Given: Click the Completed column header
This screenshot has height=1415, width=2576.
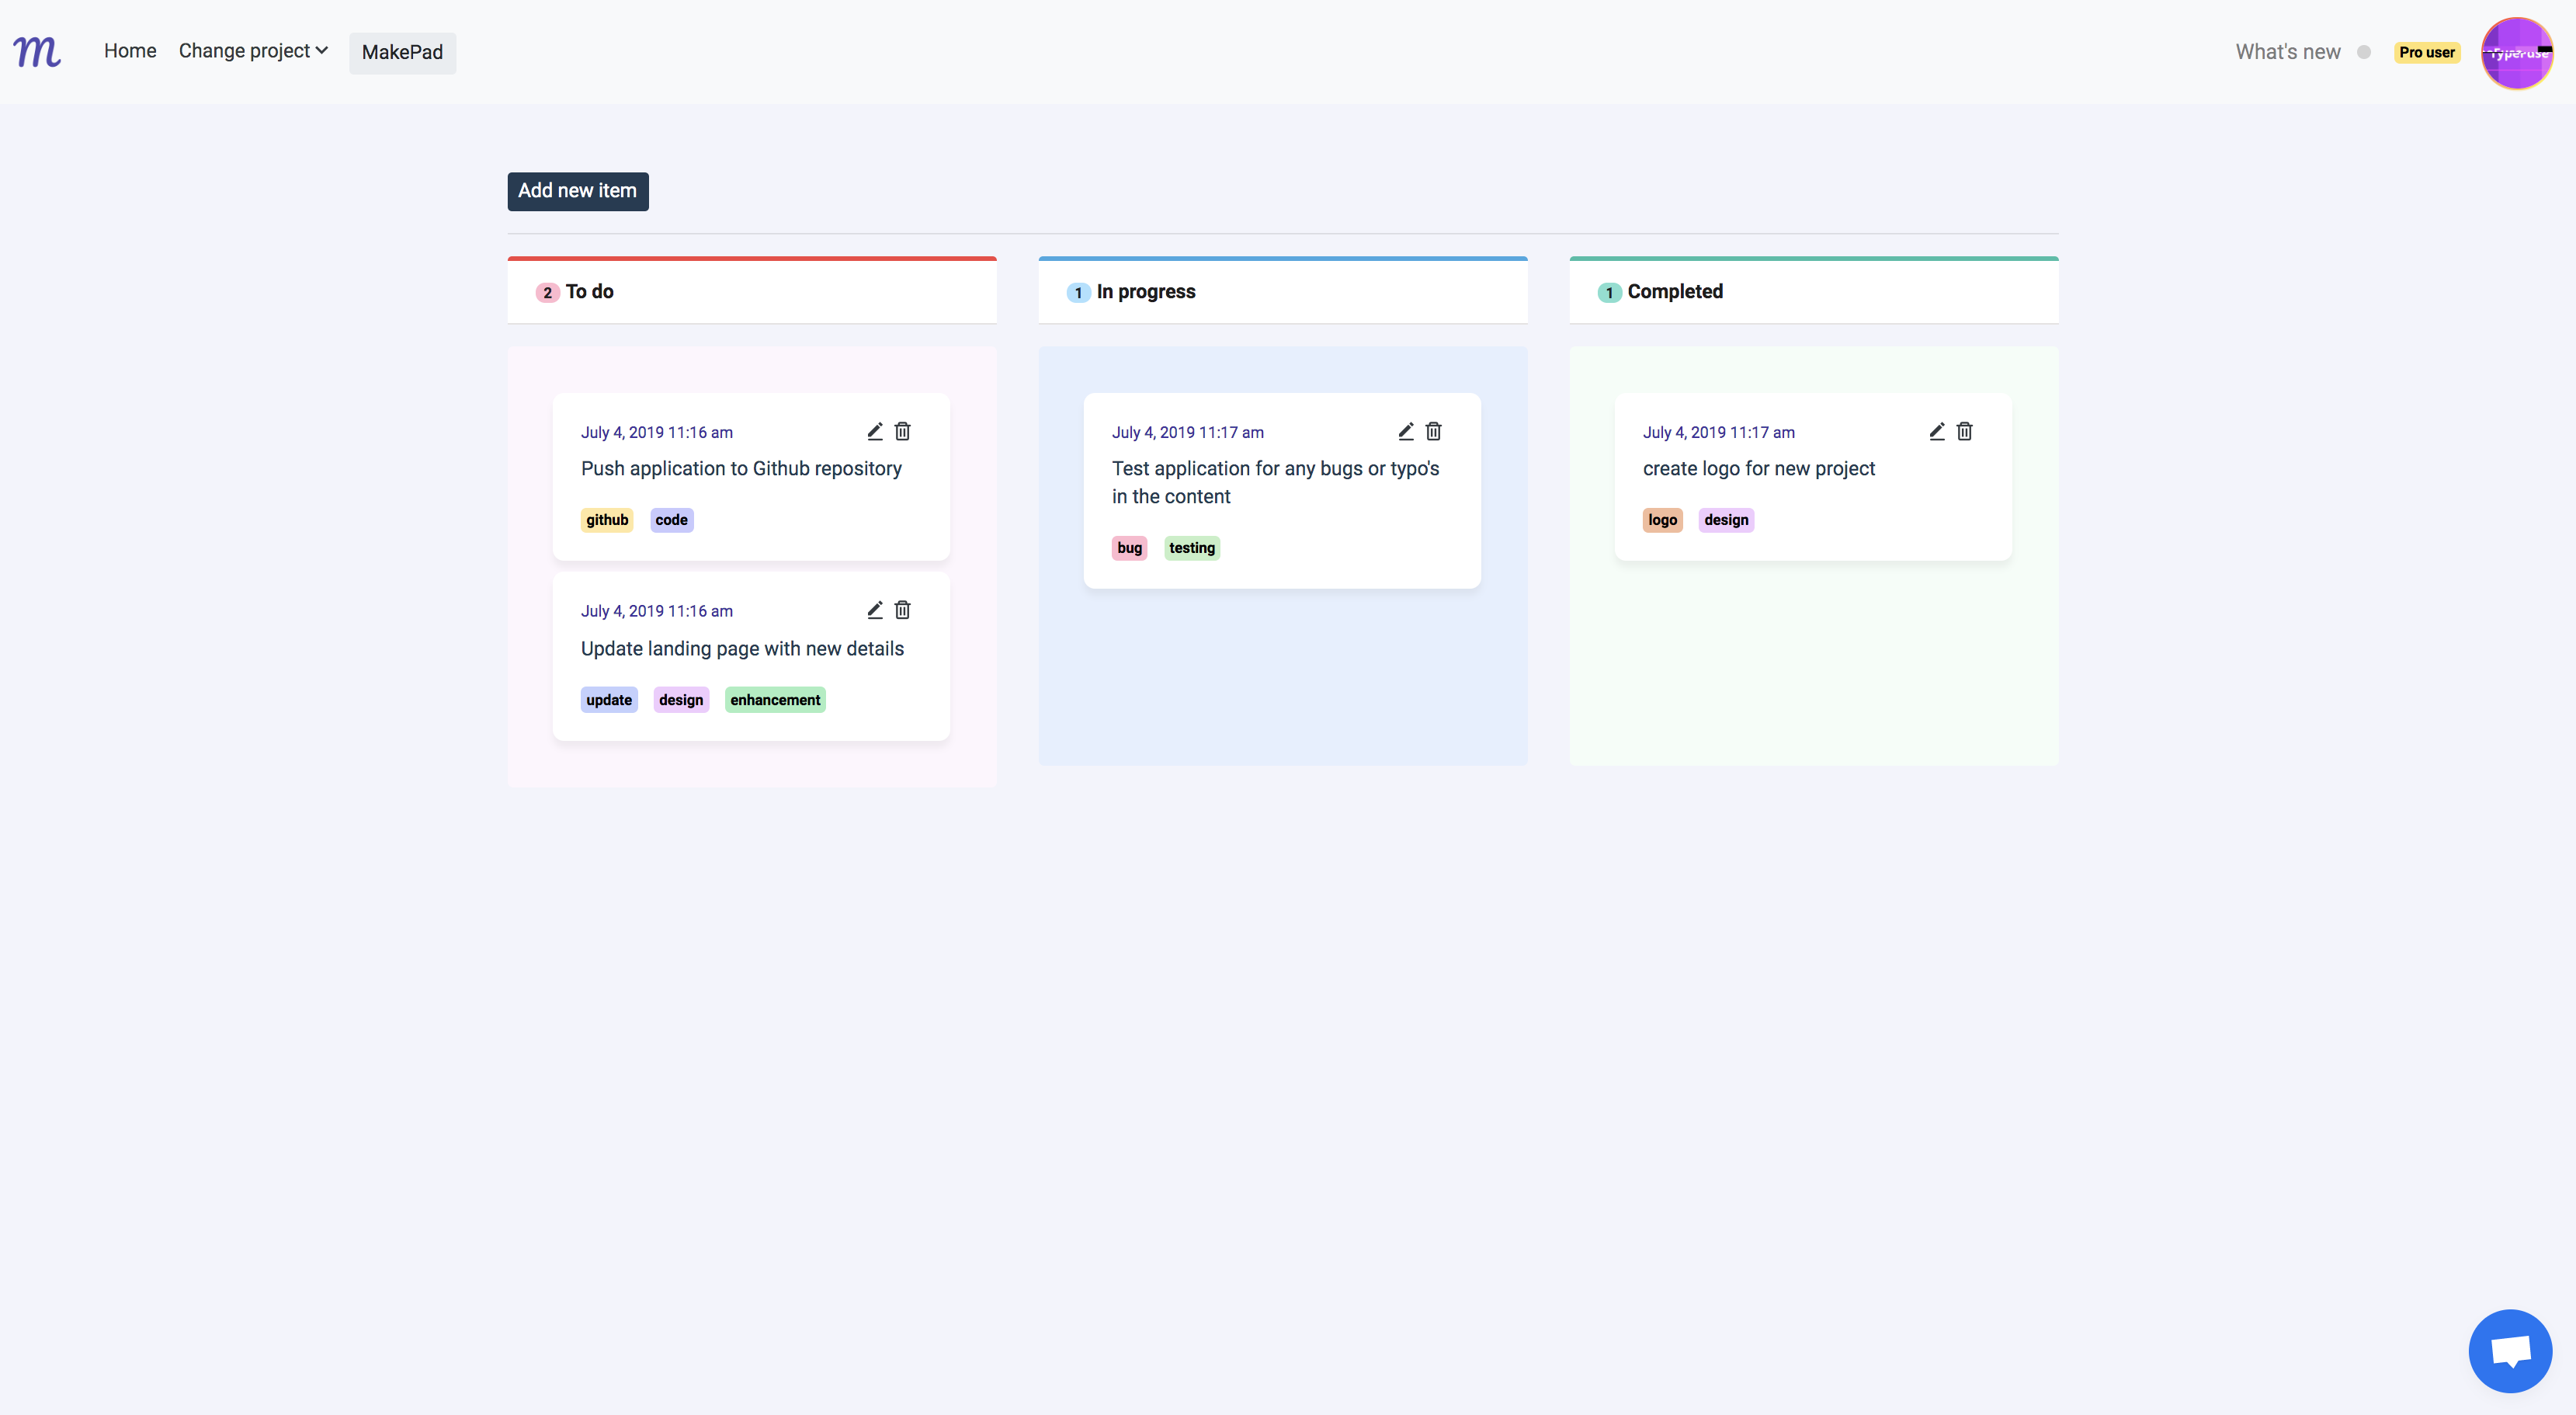Looking at the screenshot, I should pyautogui.click(x=1674, y=292).
